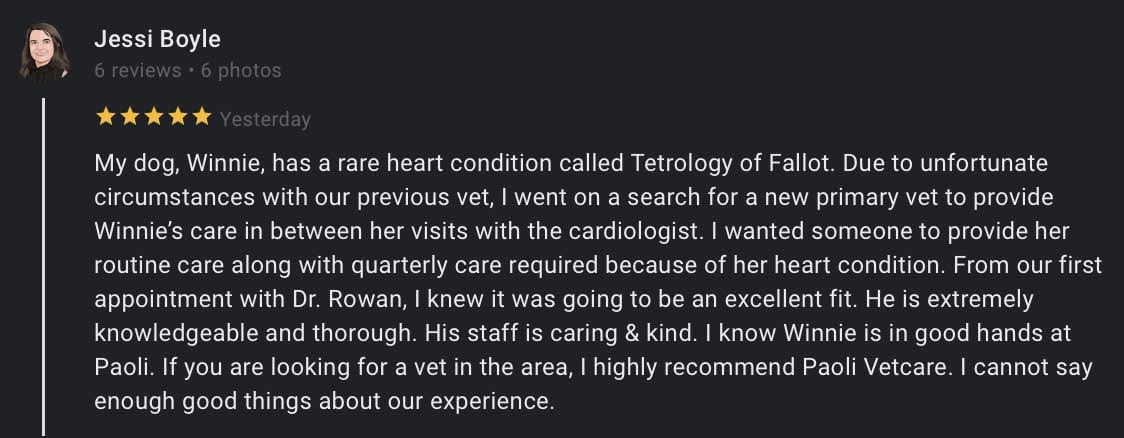
Task: Click the first gold star
Action: [x=105, y=116]
